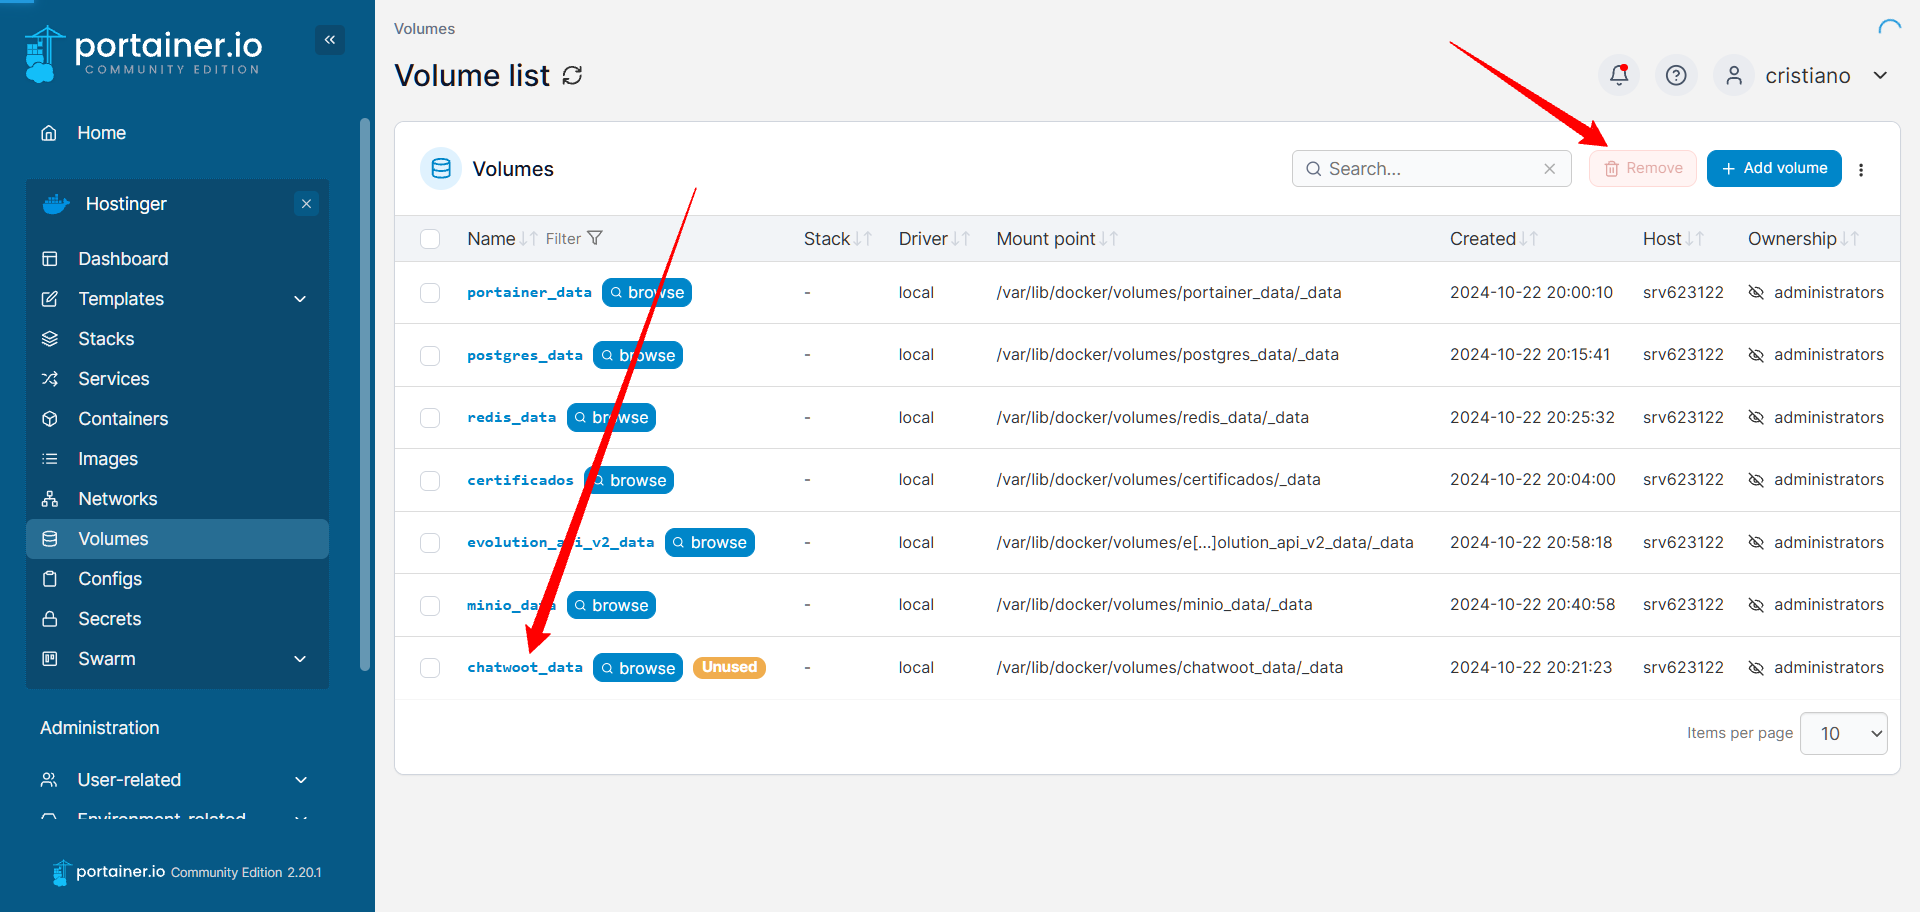
Task: Select the chatwoot_data volume checkbox
Action: [x=430, y=668]
